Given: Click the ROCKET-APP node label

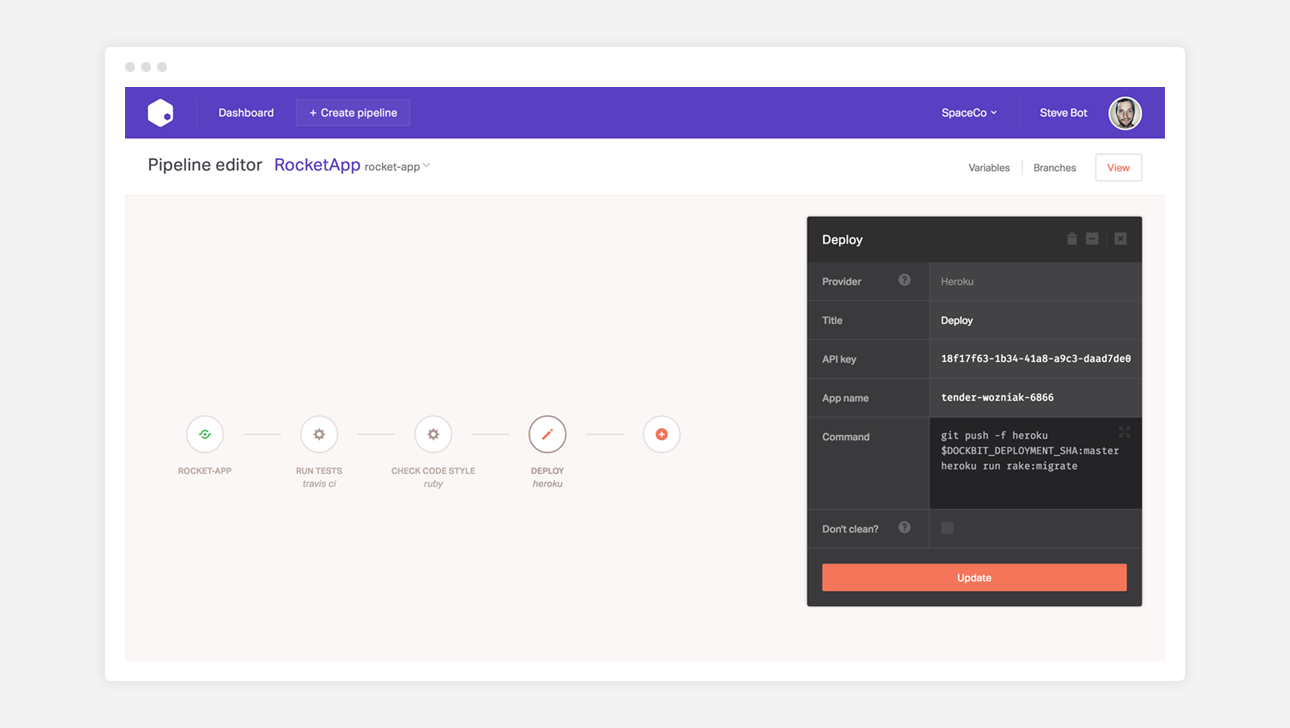Looking at the screenshot, I should [205, 471].
